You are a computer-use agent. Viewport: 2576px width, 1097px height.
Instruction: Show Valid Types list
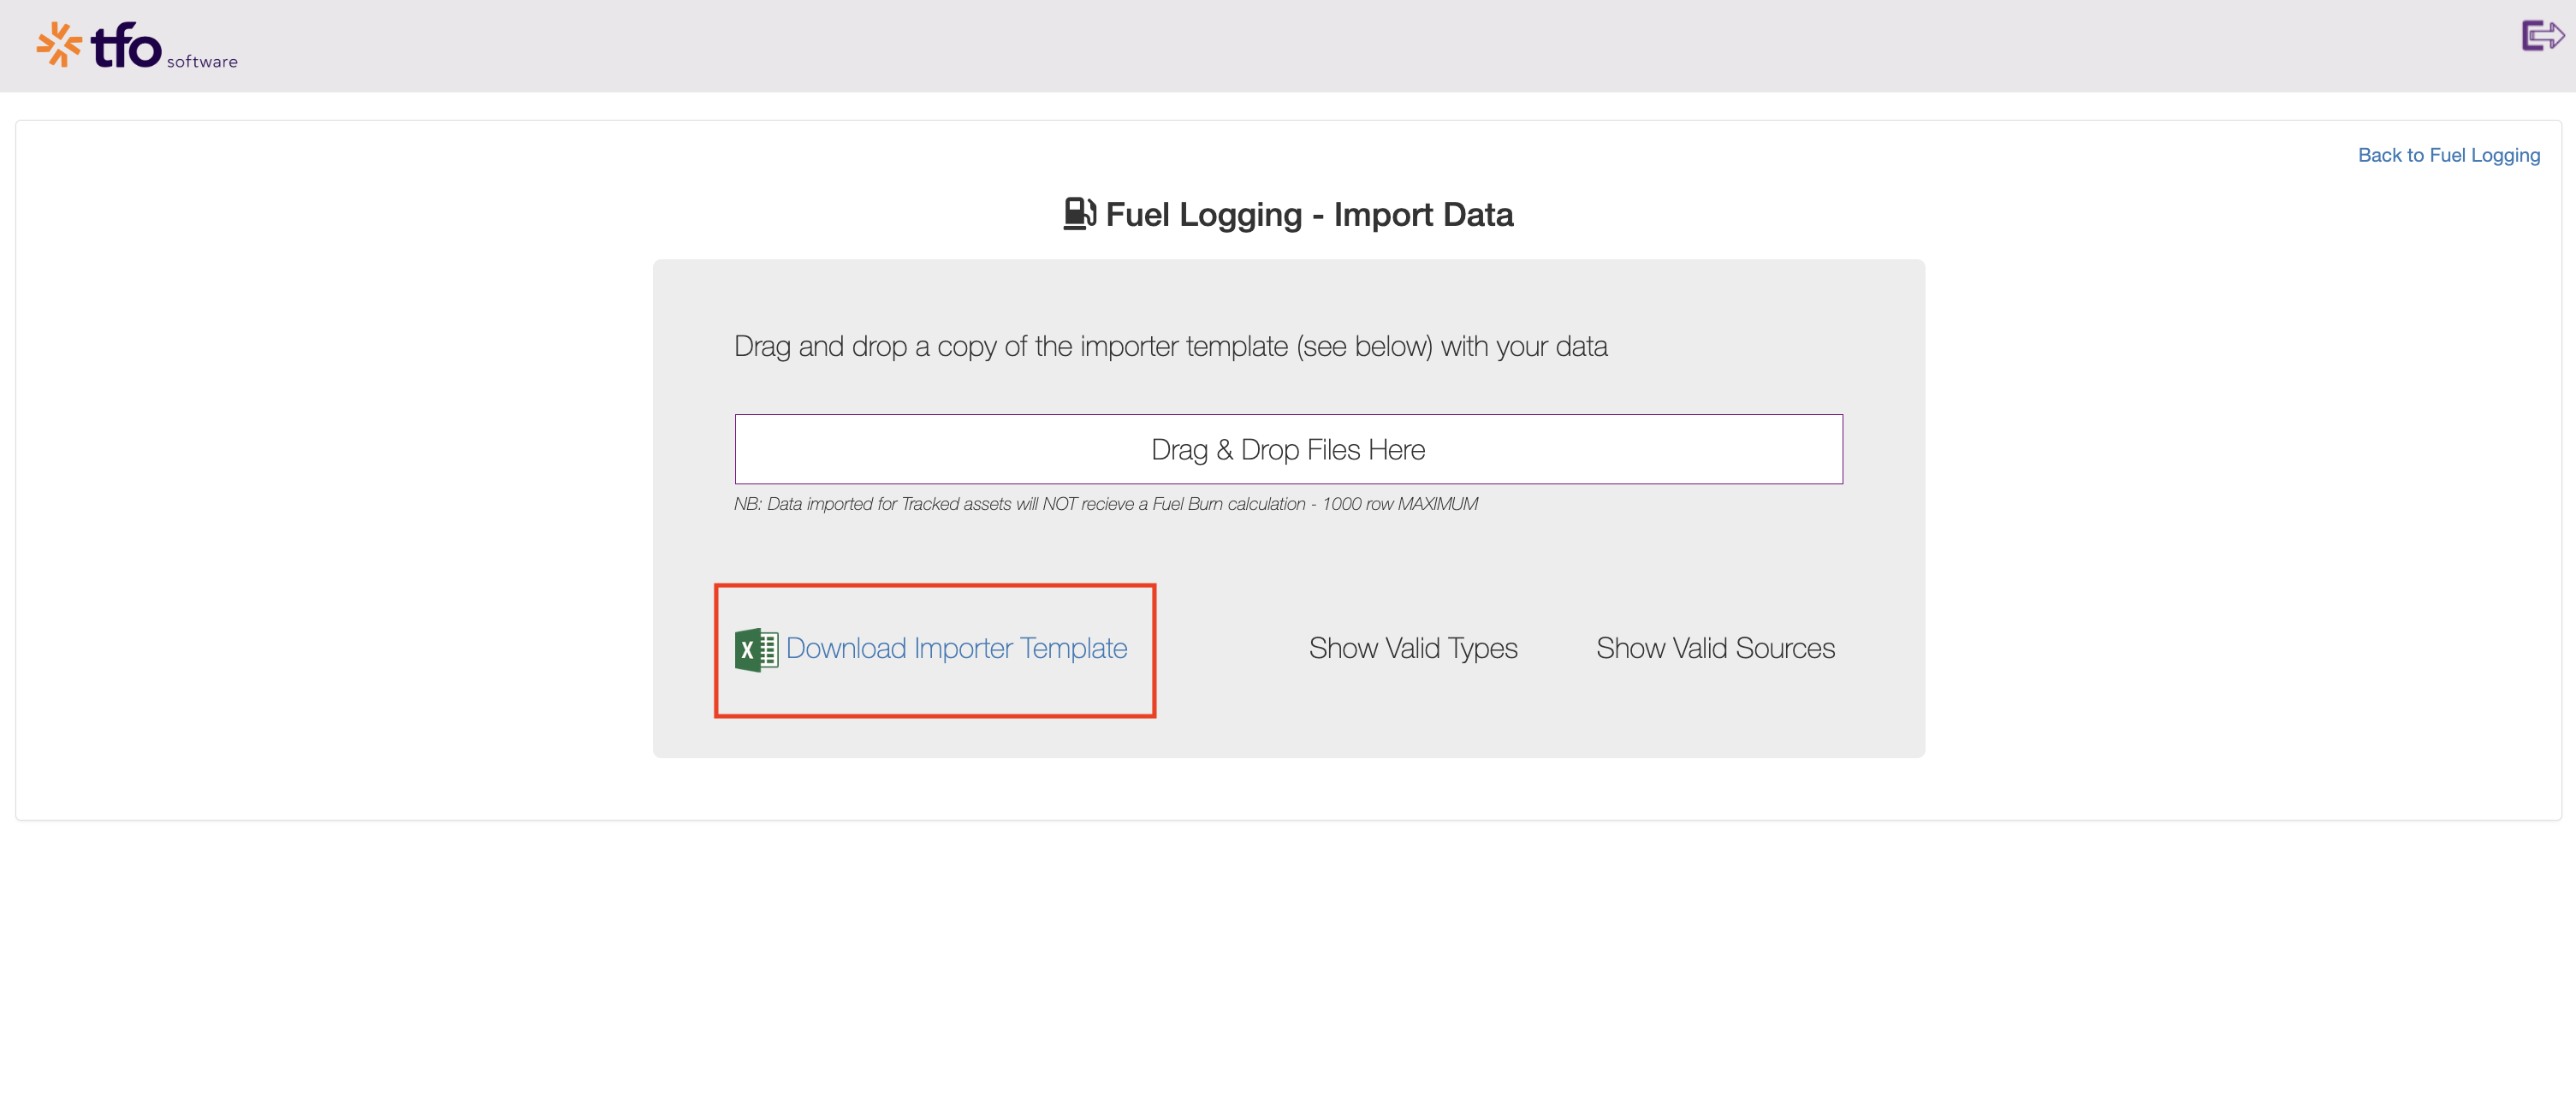point(1413,648)
